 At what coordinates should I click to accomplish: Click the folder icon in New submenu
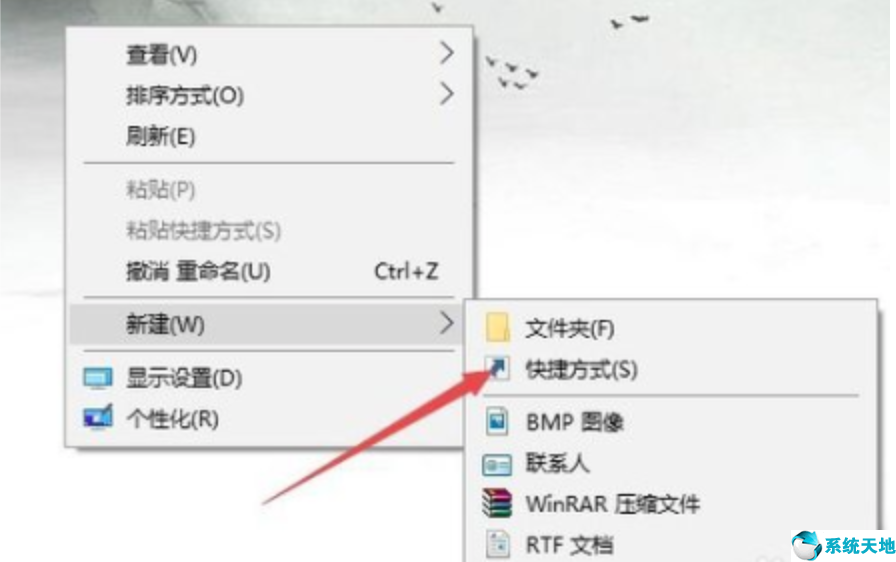click(x=497, y=327)
